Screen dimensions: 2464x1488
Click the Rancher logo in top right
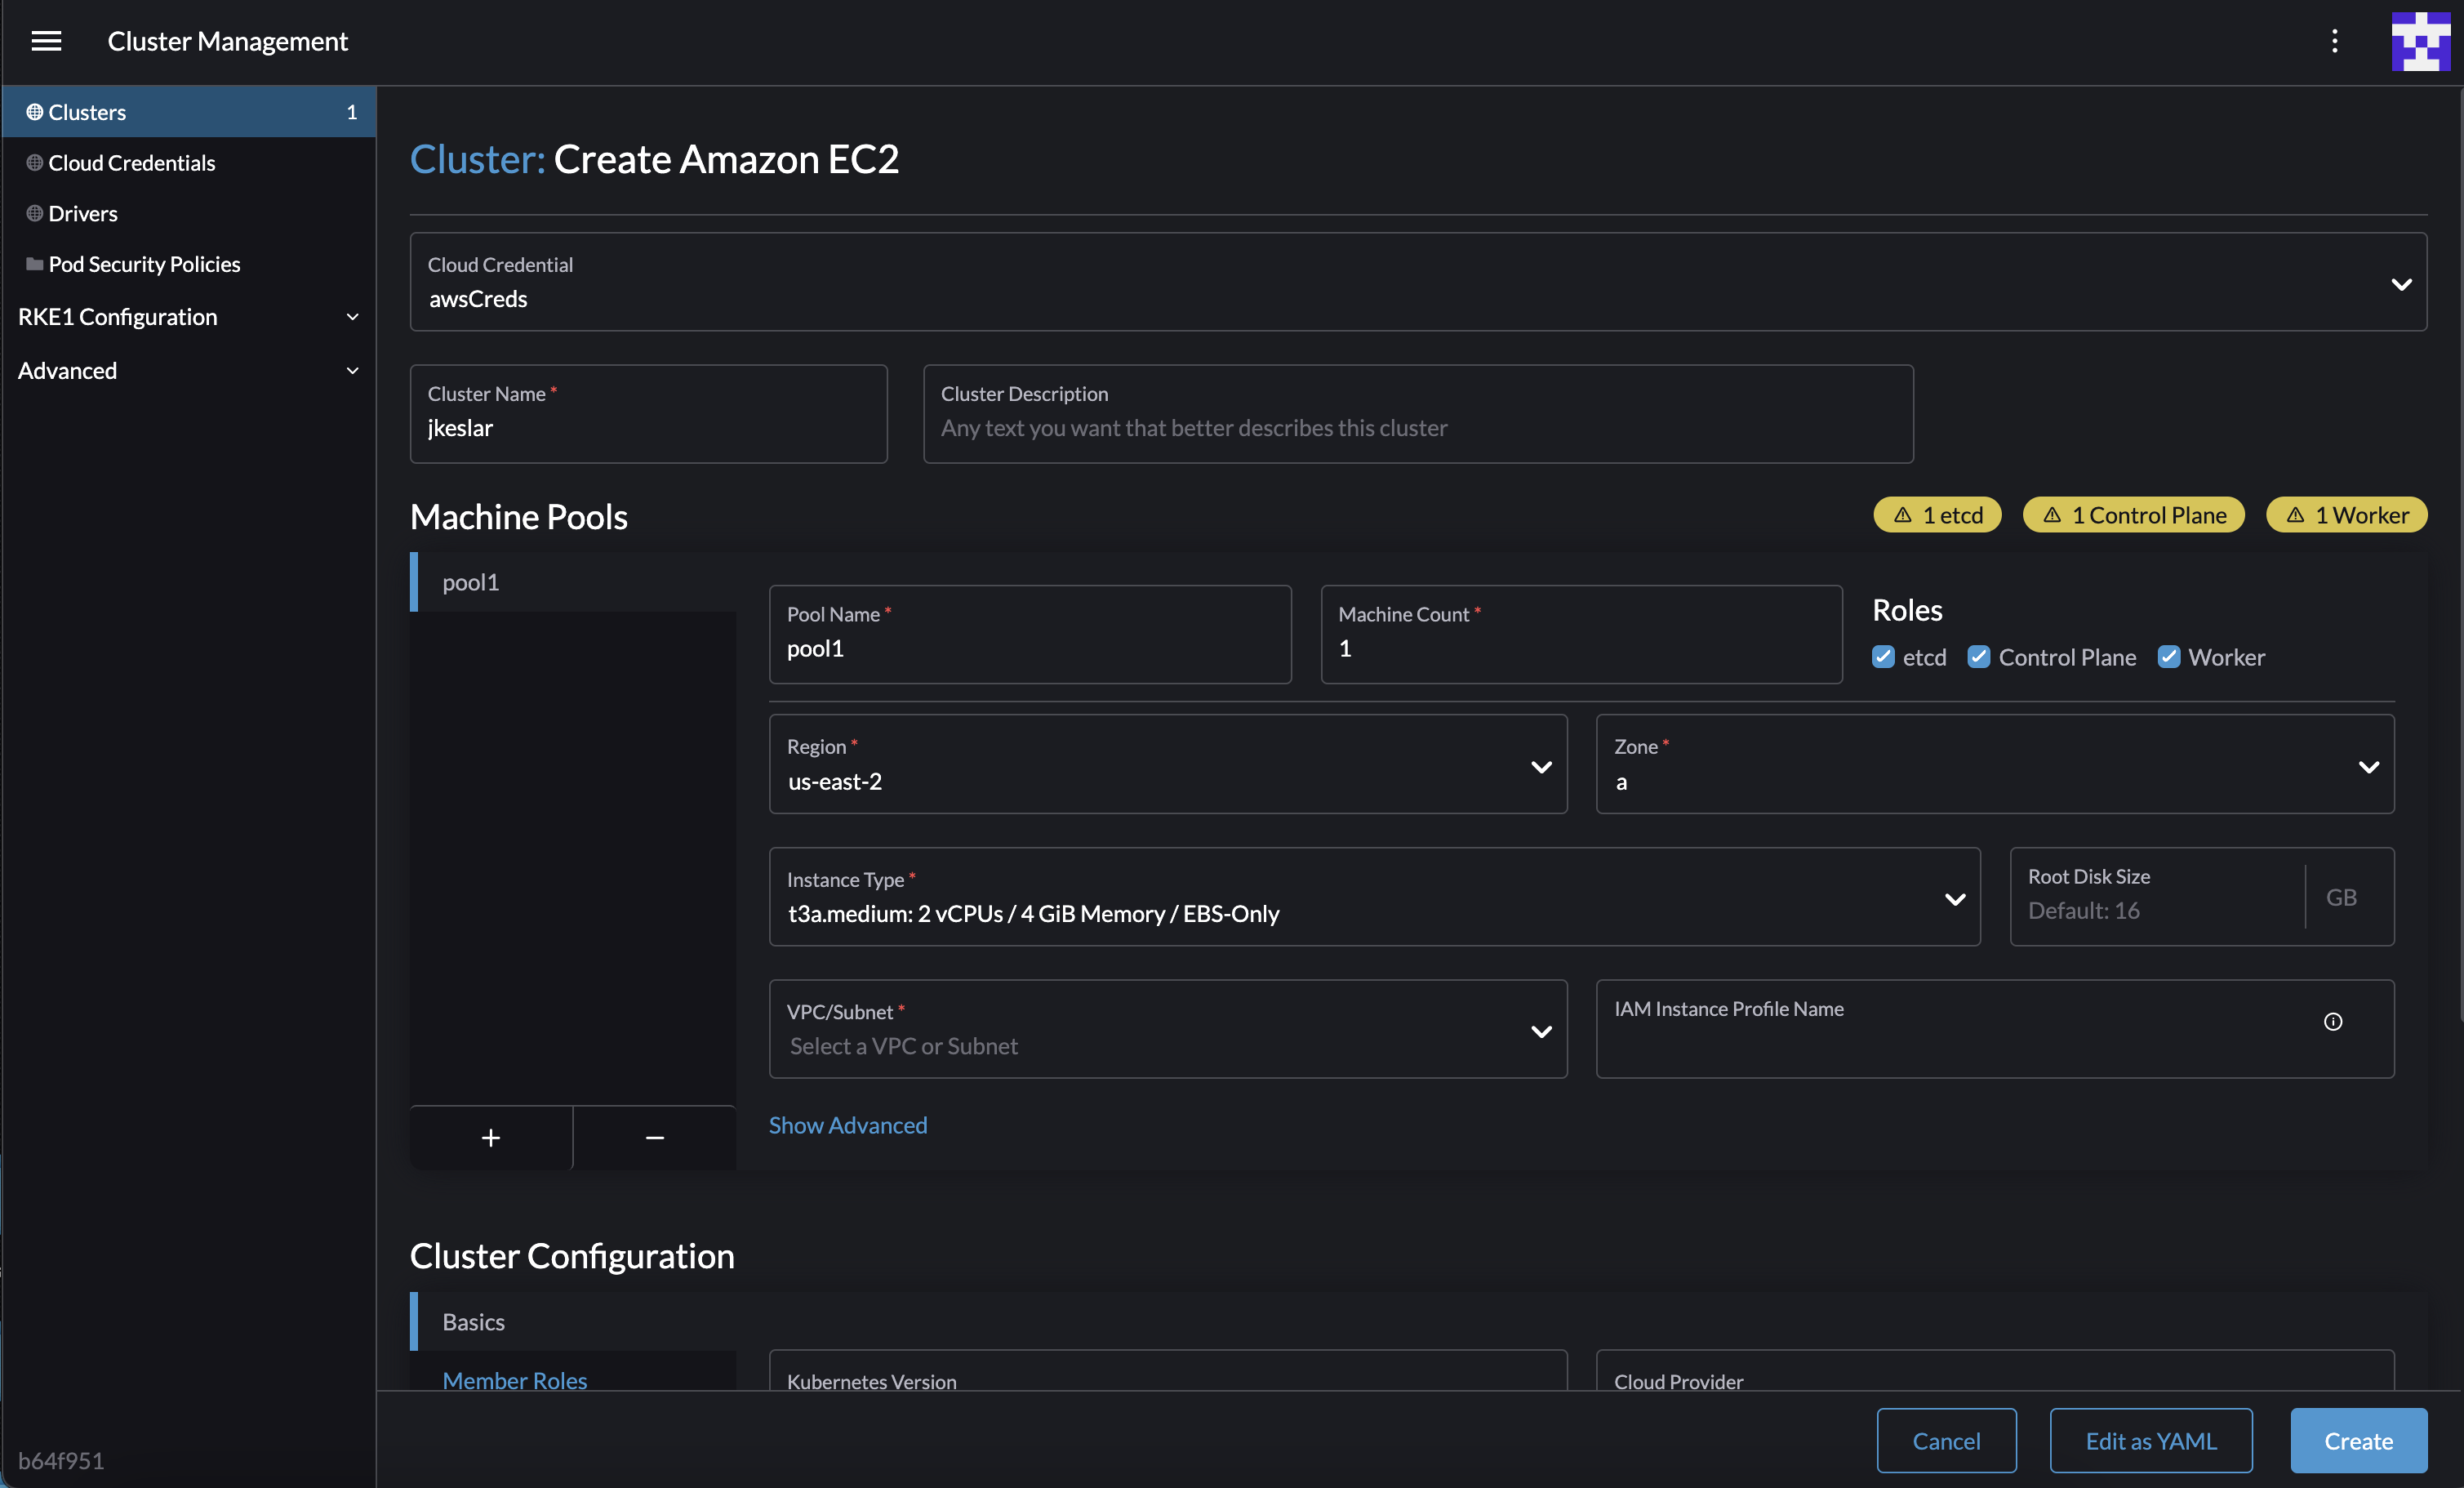click(2419, 41)
